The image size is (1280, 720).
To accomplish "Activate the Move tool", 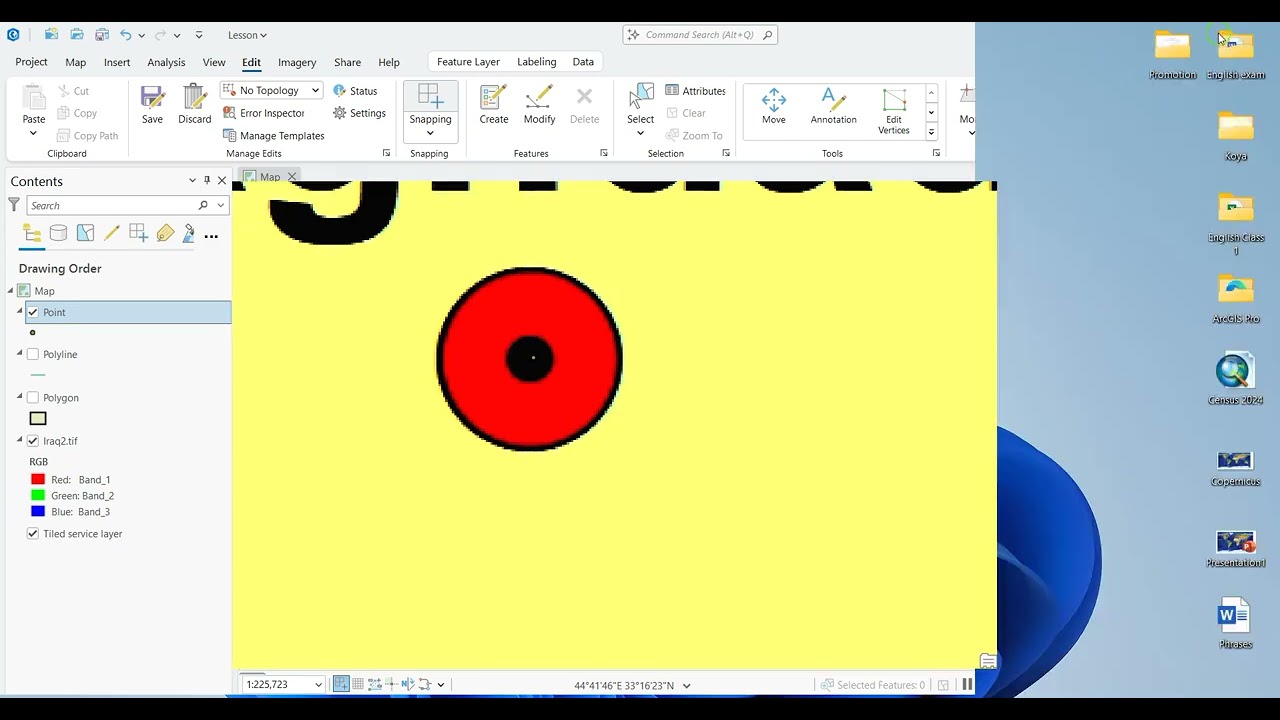I will coord(774,104).
